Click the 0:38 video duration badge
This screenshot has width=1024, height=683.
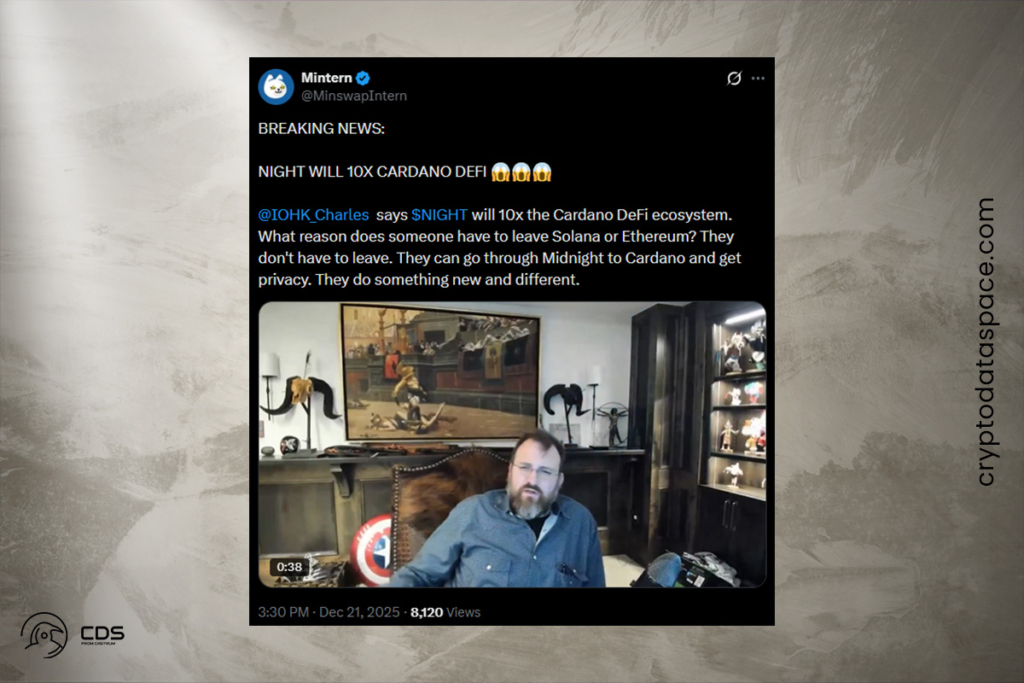[289, 567]
